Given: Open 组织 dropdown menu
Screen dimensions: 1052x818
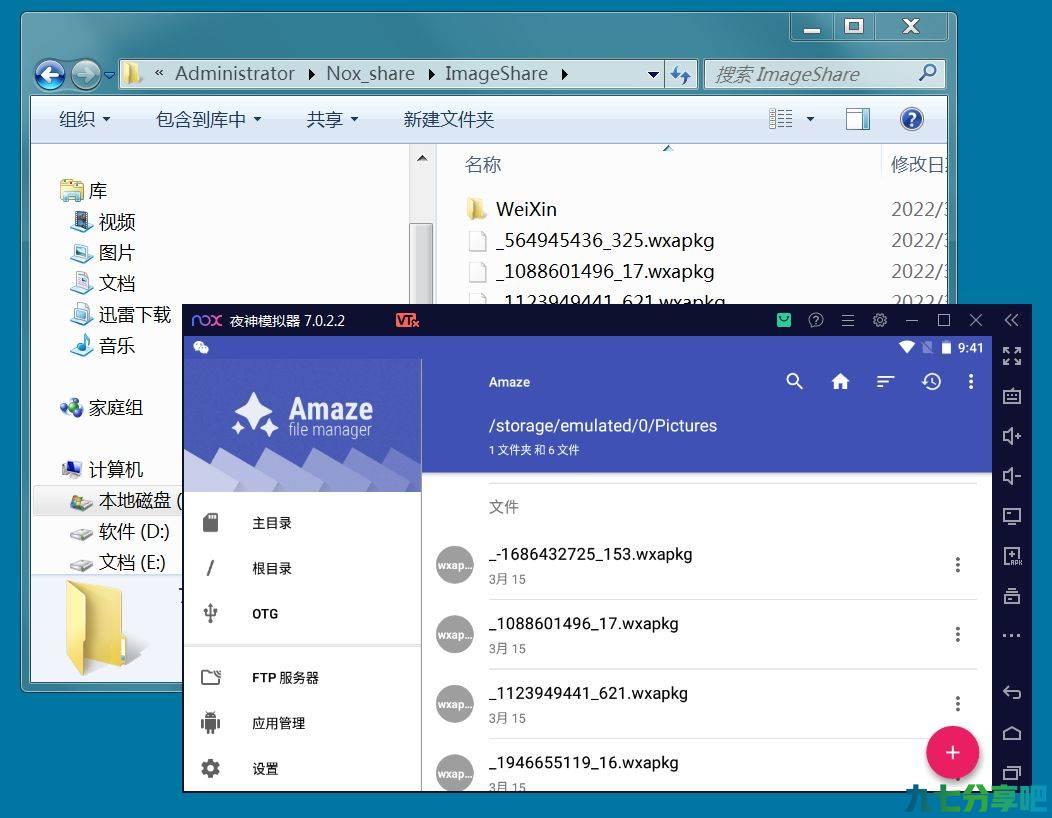Looking at the screenshot, I should click(x=85, y=119).
